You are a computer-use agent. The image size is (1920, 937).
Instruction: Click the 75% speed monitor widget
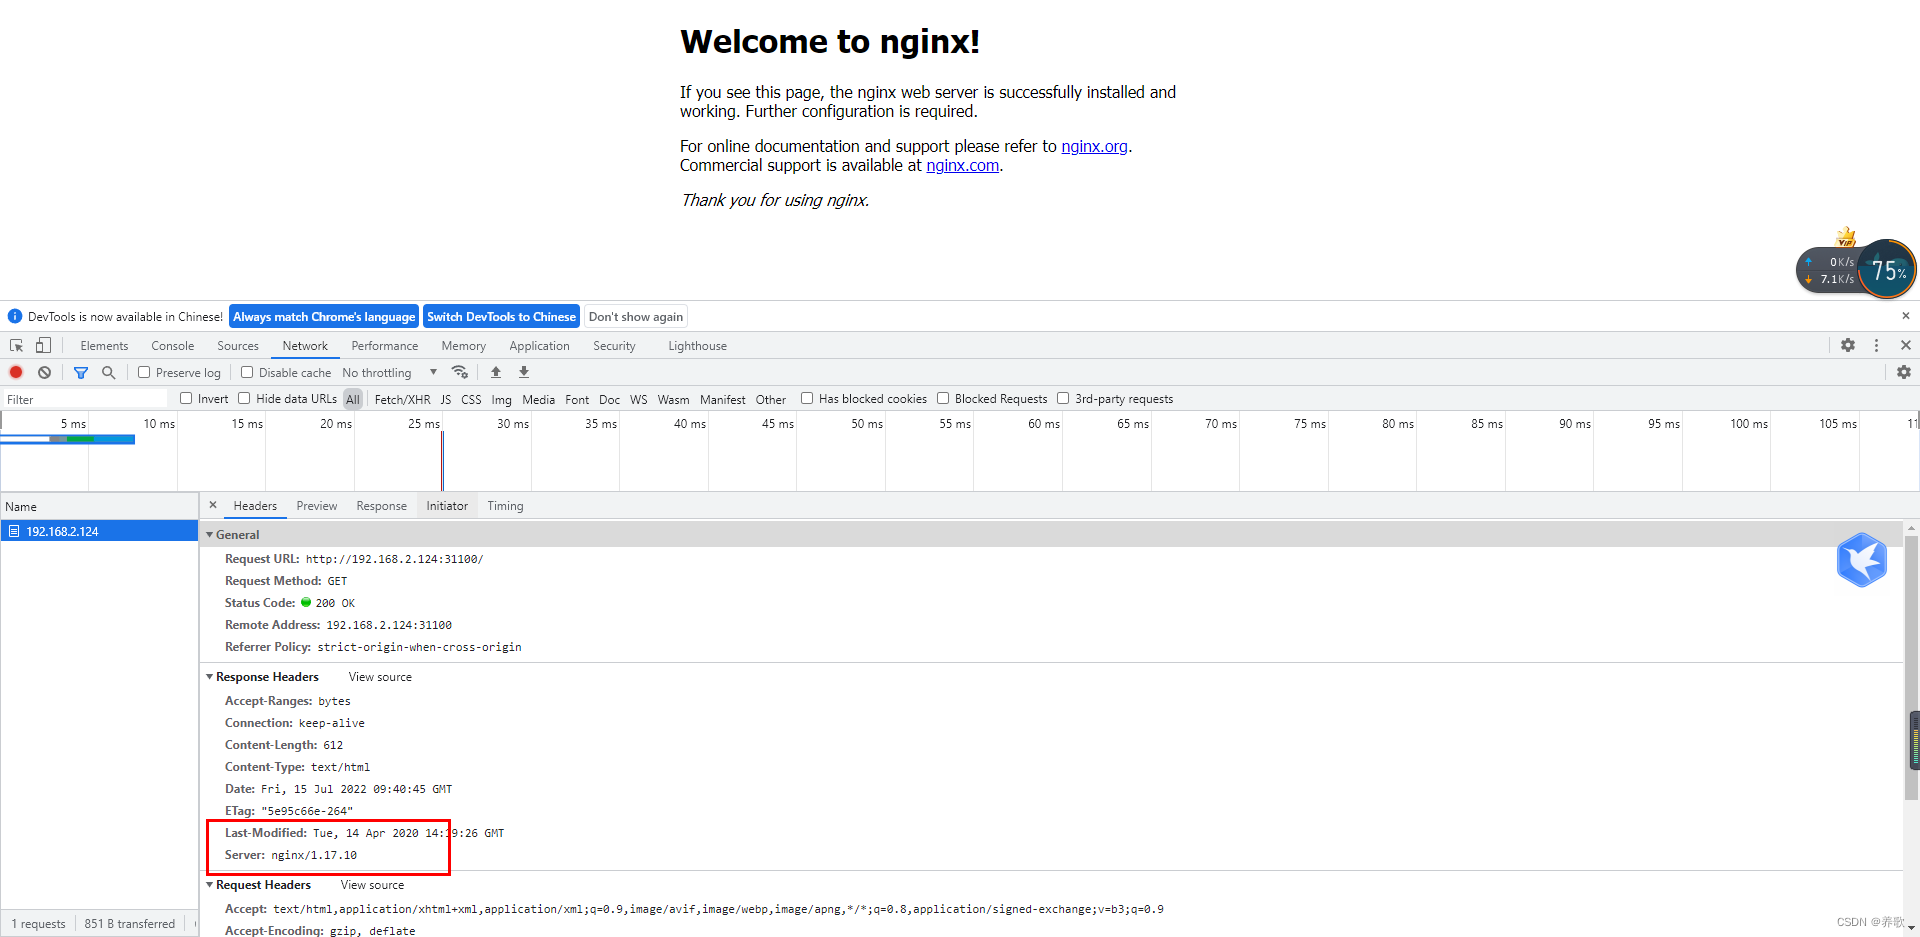1887,269
